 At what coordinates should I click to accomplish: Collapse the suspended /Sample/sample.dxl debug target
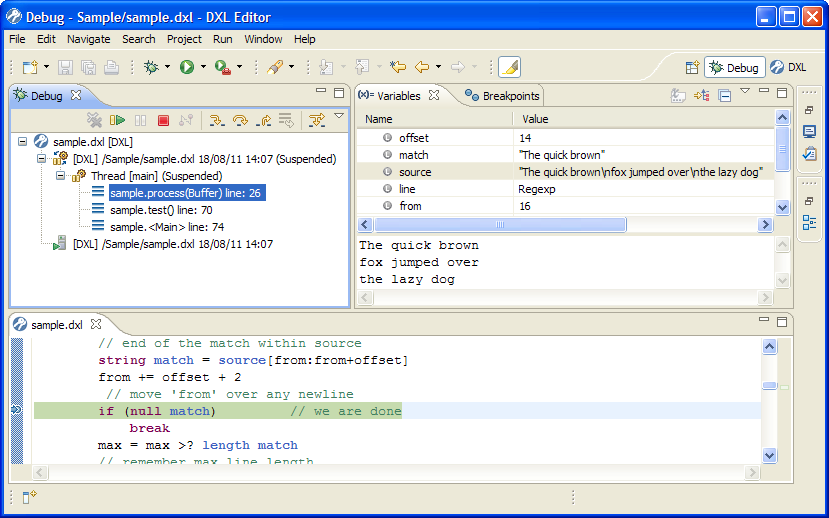pos(41,159)
